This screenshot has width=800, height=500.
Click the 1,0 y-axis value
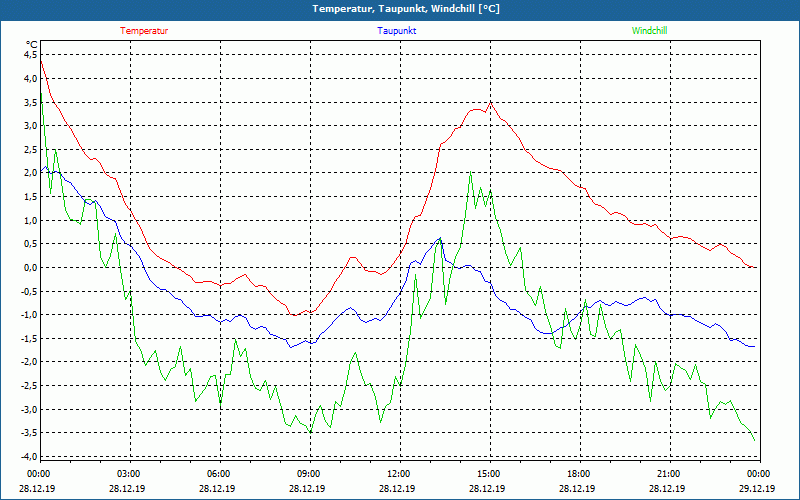30,220
